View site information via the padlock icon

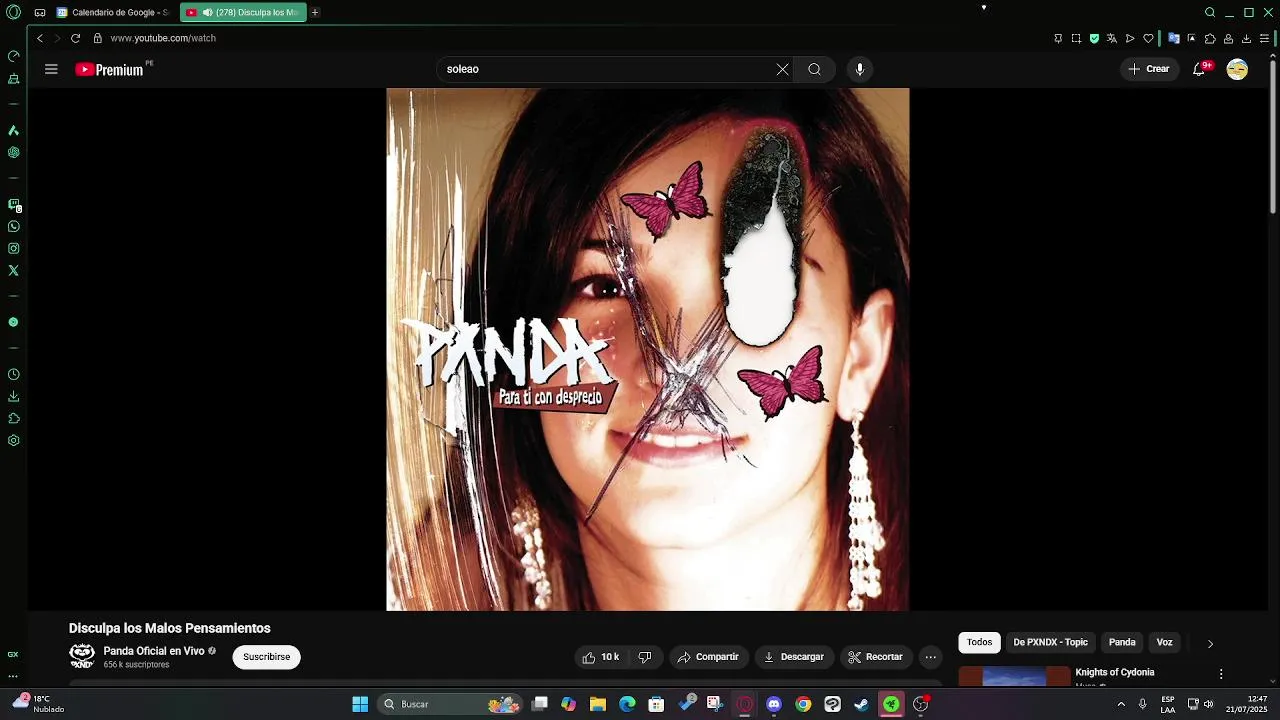(x=97, y=38)
